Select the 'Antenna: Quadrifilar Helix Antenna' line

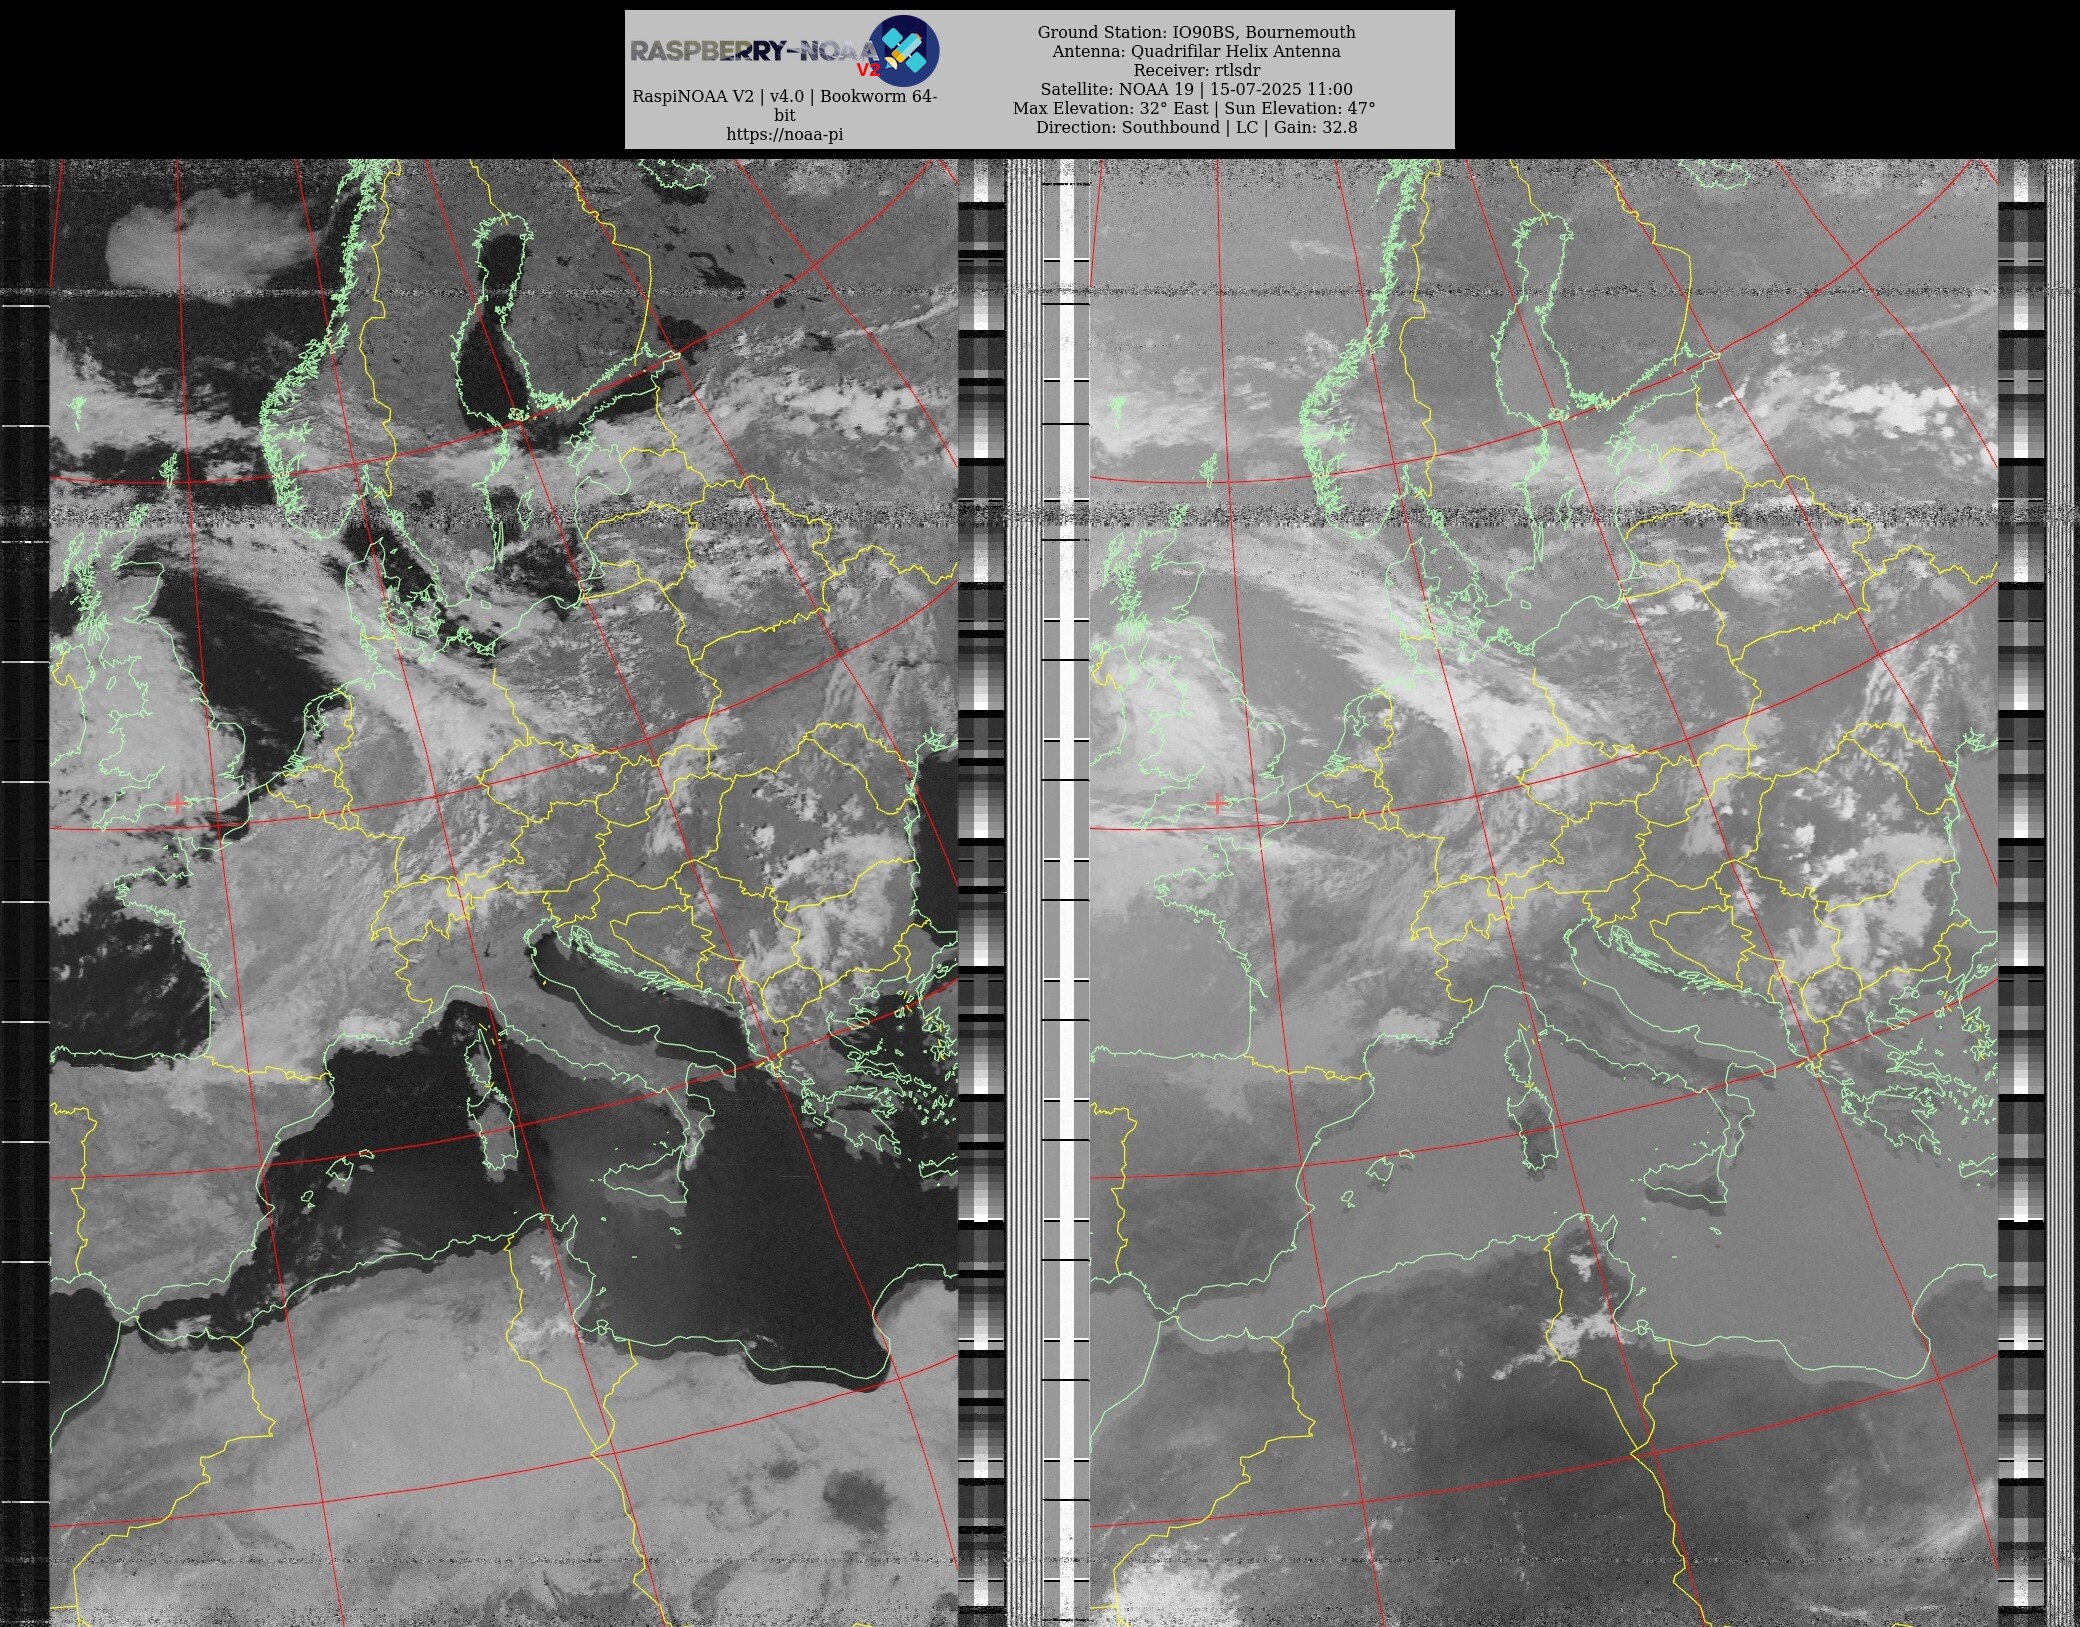click(x=1196, y=51)
